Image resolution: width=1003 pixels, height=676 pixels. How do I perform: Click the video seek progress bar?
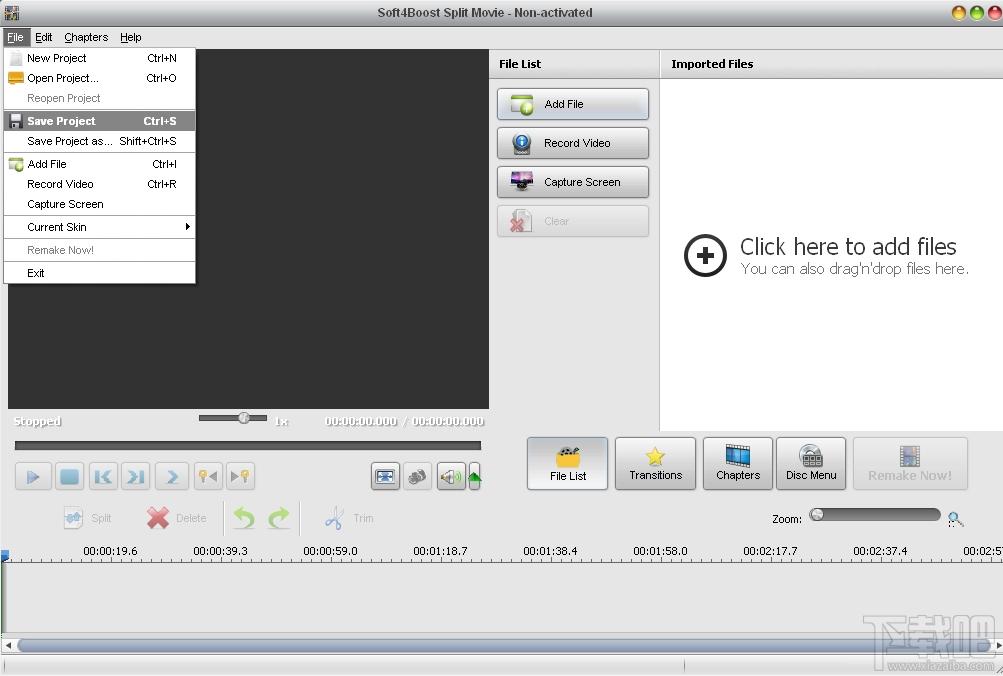point(248,446)
